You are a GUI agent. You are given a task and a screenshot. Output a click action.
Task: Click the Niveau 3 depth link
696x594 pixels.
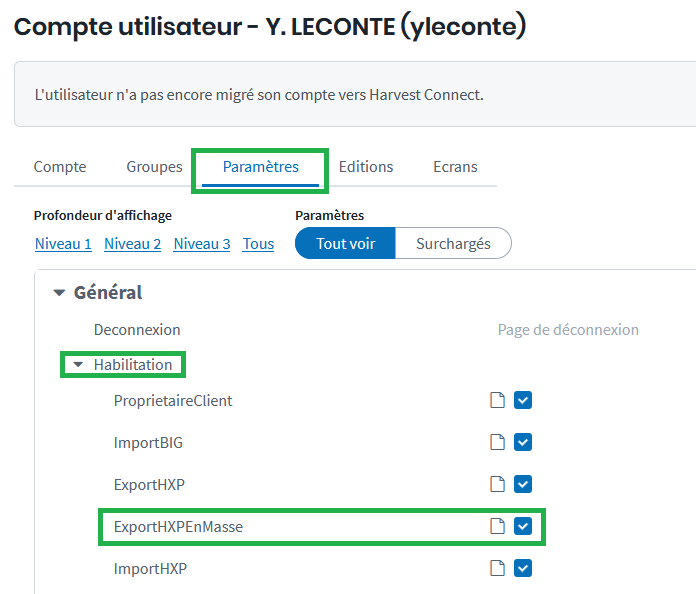click(x=202, y=244)
